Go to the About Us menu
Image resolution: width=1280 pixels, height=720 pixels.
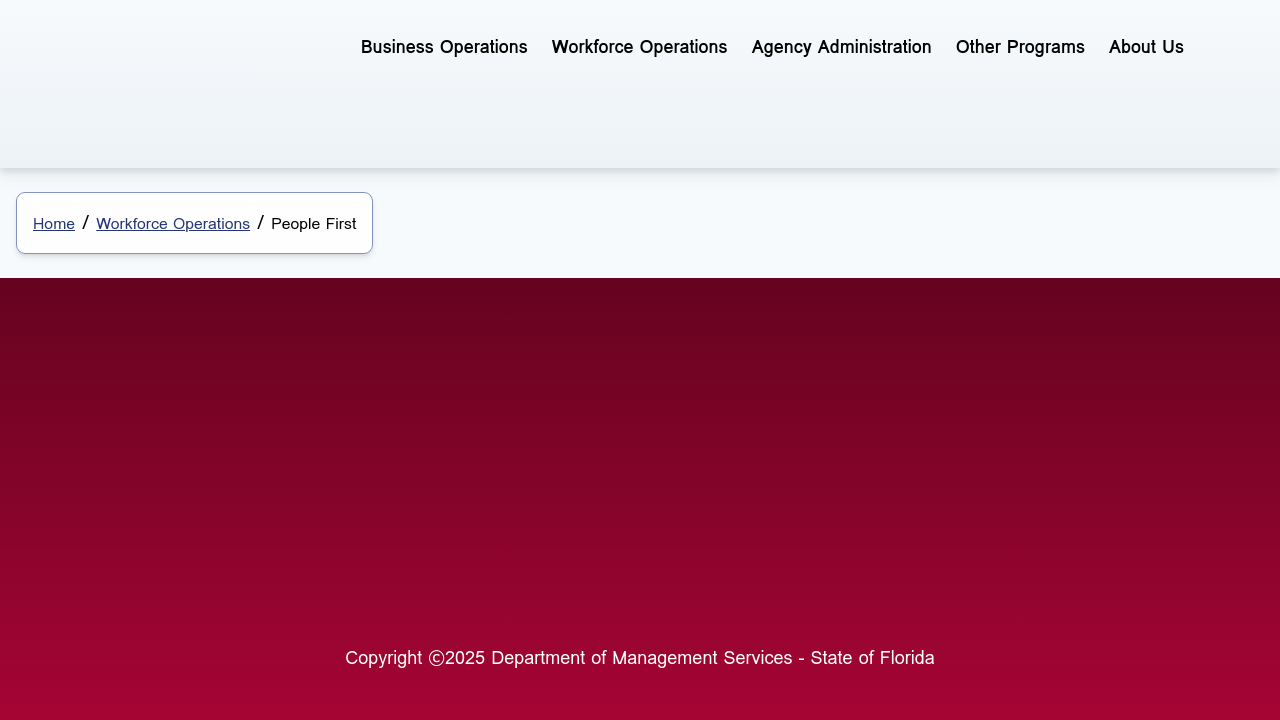tap(1146, 47)
